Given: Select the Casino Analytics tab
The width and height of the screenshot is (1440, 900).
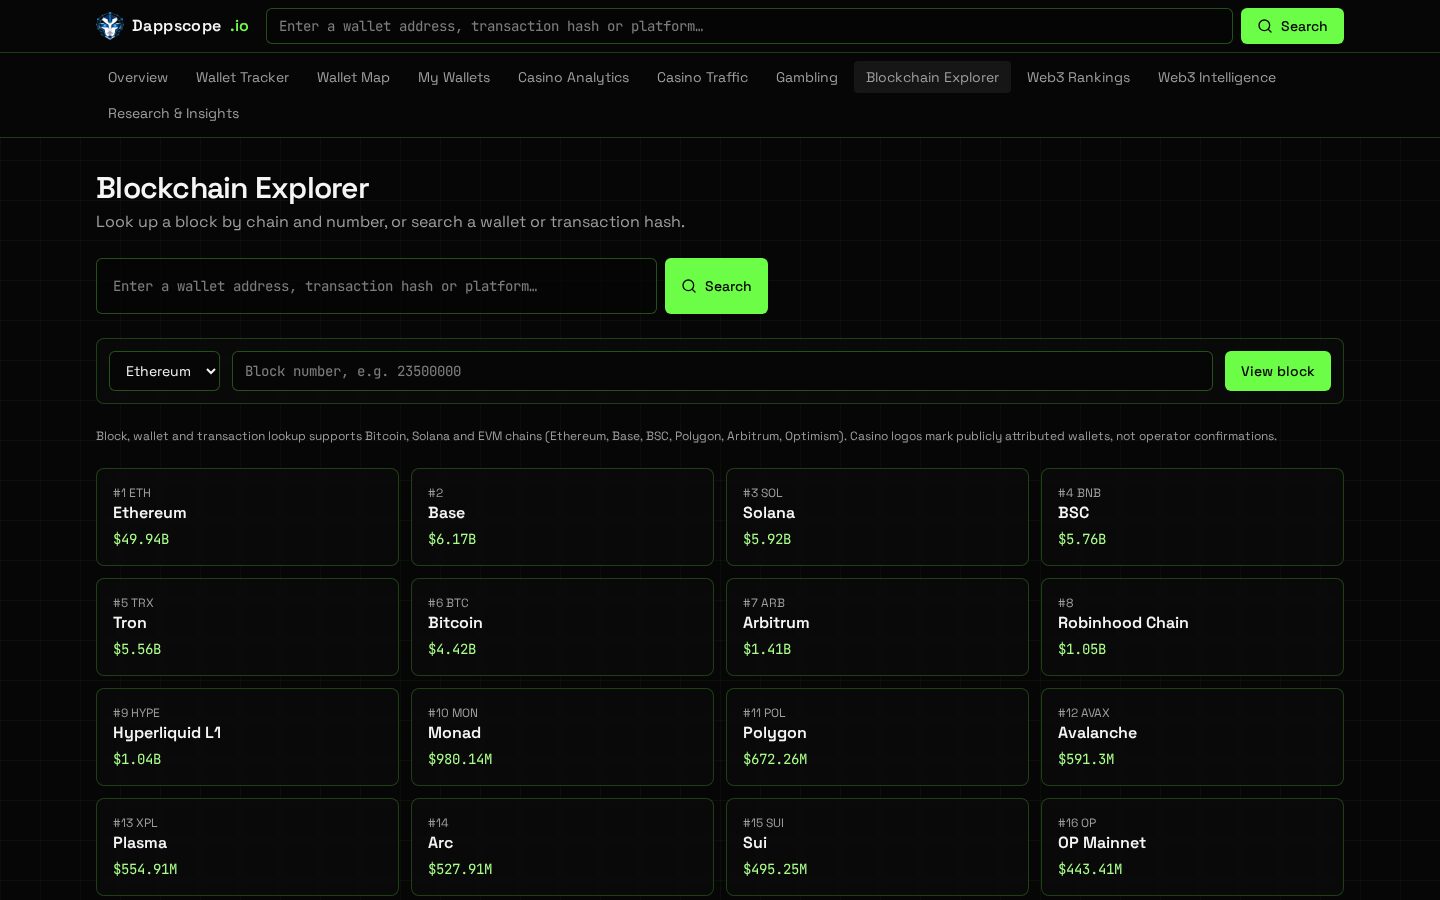Looking at the screenshot, I should (x=573, y=77).
